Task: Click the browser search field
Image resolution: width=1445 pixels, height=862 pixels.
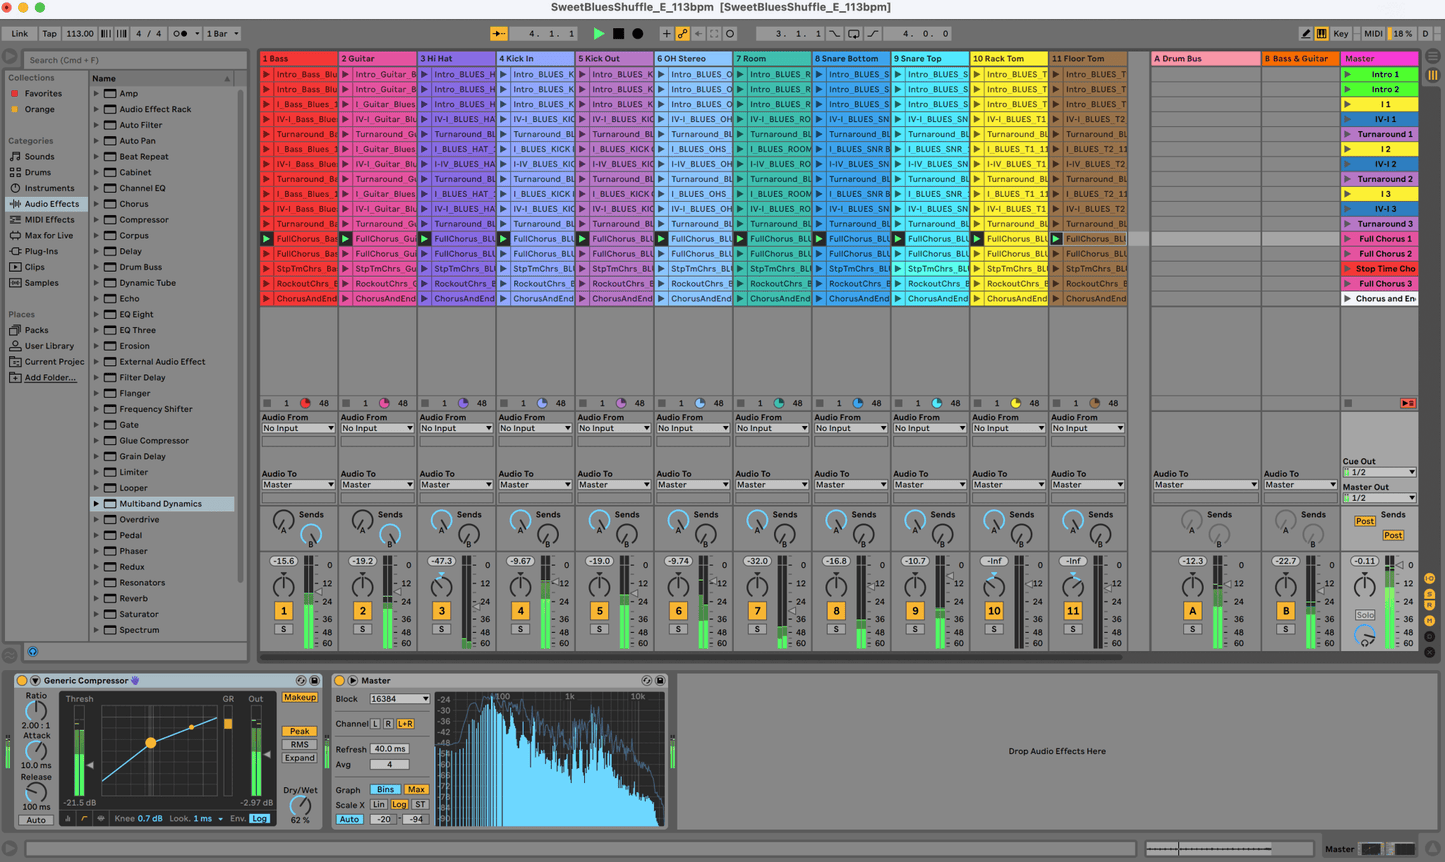Action: click(x=130, y=60)
